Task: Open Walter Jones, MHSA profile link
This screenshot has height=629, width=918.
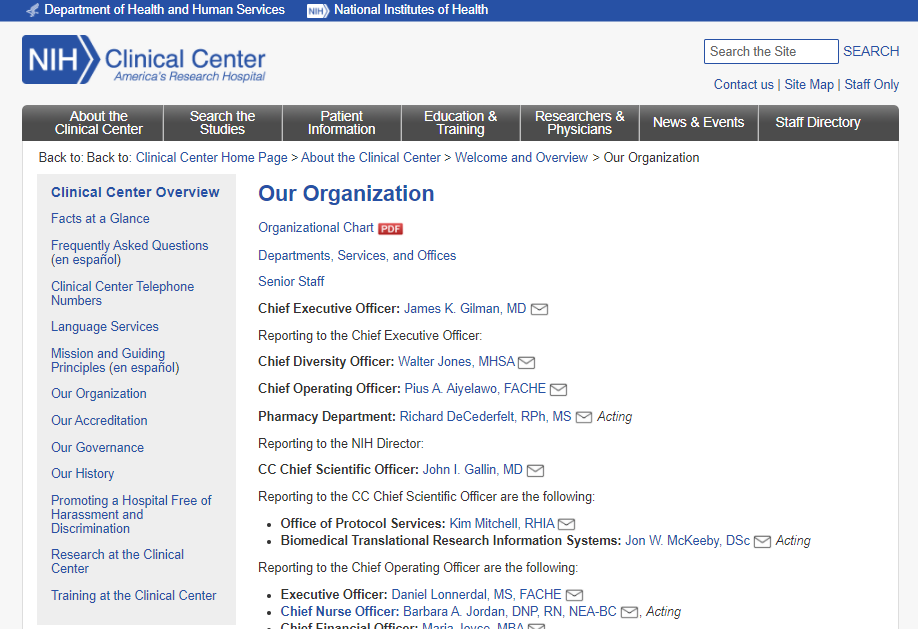Action: tap(457, 361)
